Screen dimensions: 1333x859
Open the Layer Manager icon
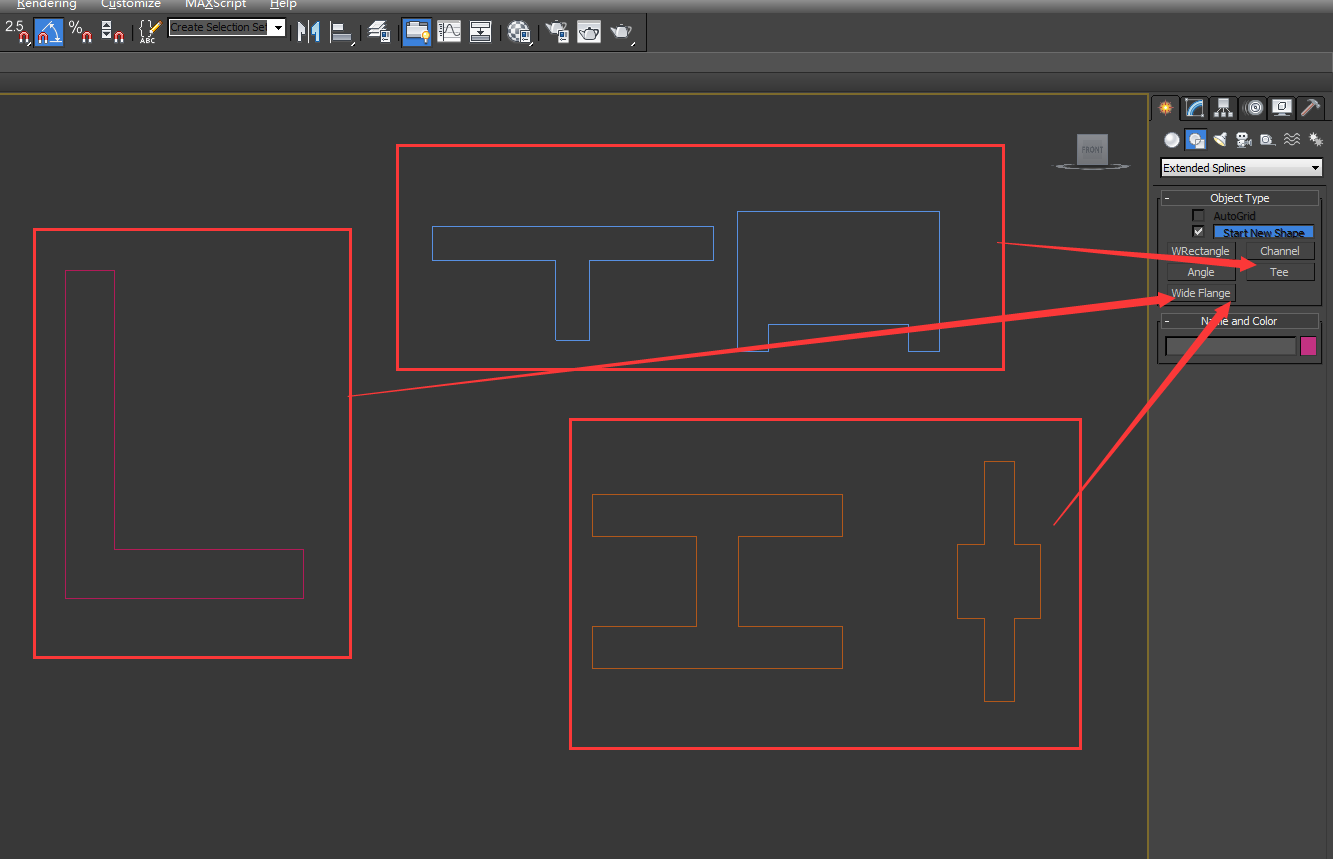pyautogui.click(x=379, y=32)
